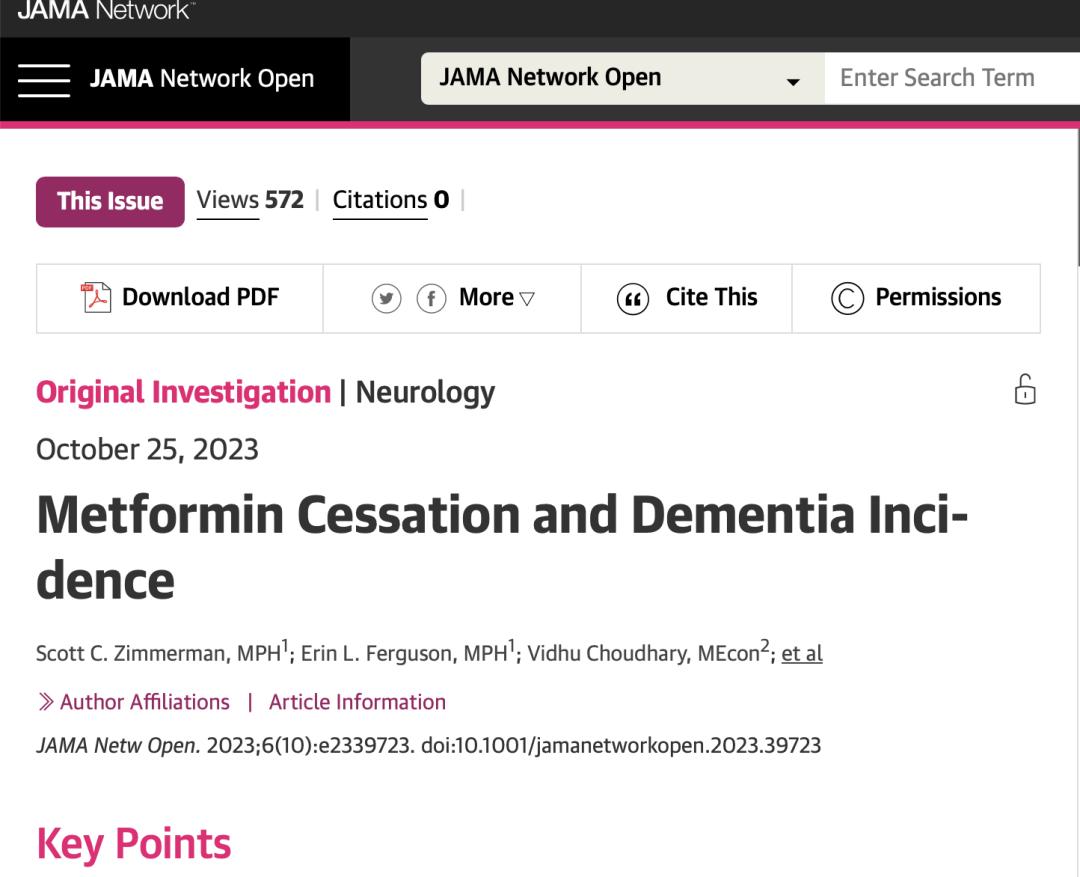Click Download PDF label
Screen dimensions: 1080x877
pyautogui.click(x=200, y=297)
